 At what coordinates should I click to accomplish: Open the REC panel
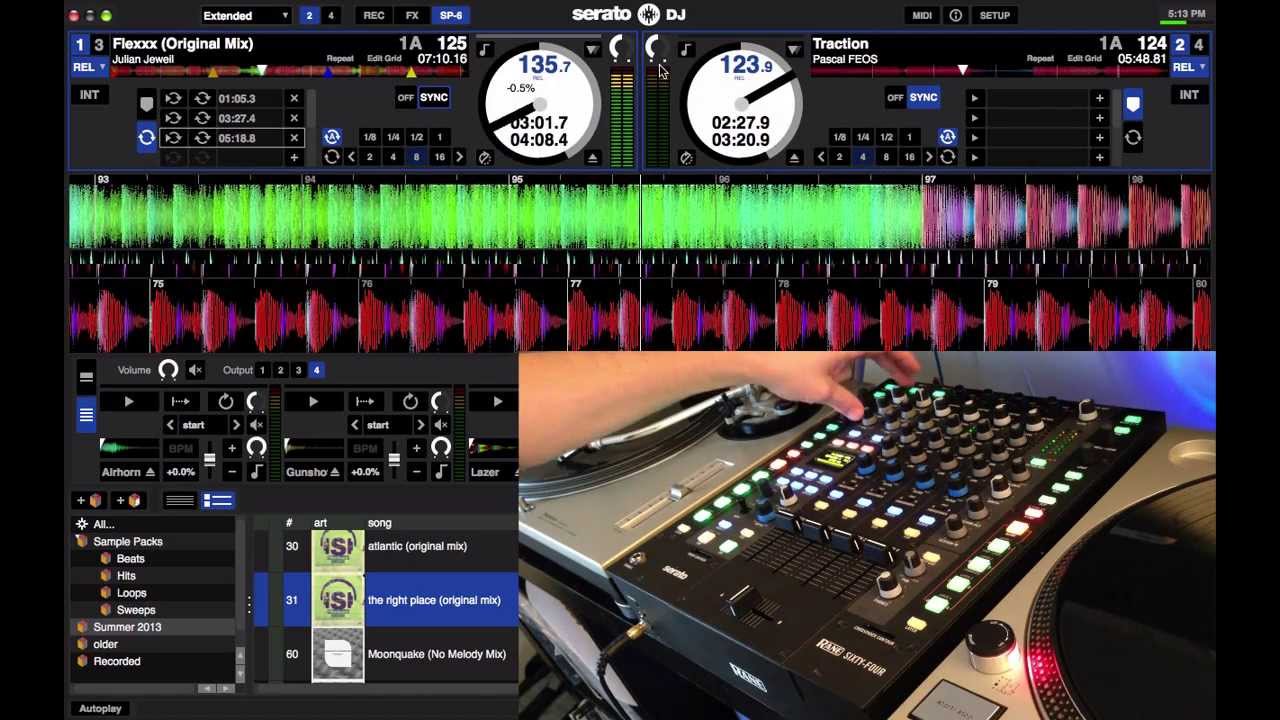(x=374, y=16)
